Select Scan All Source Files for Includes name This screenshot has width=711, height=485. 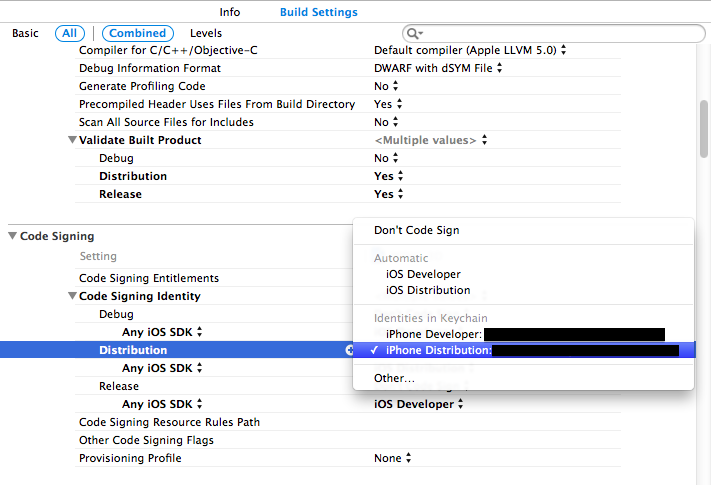click(x=166, y=122)
